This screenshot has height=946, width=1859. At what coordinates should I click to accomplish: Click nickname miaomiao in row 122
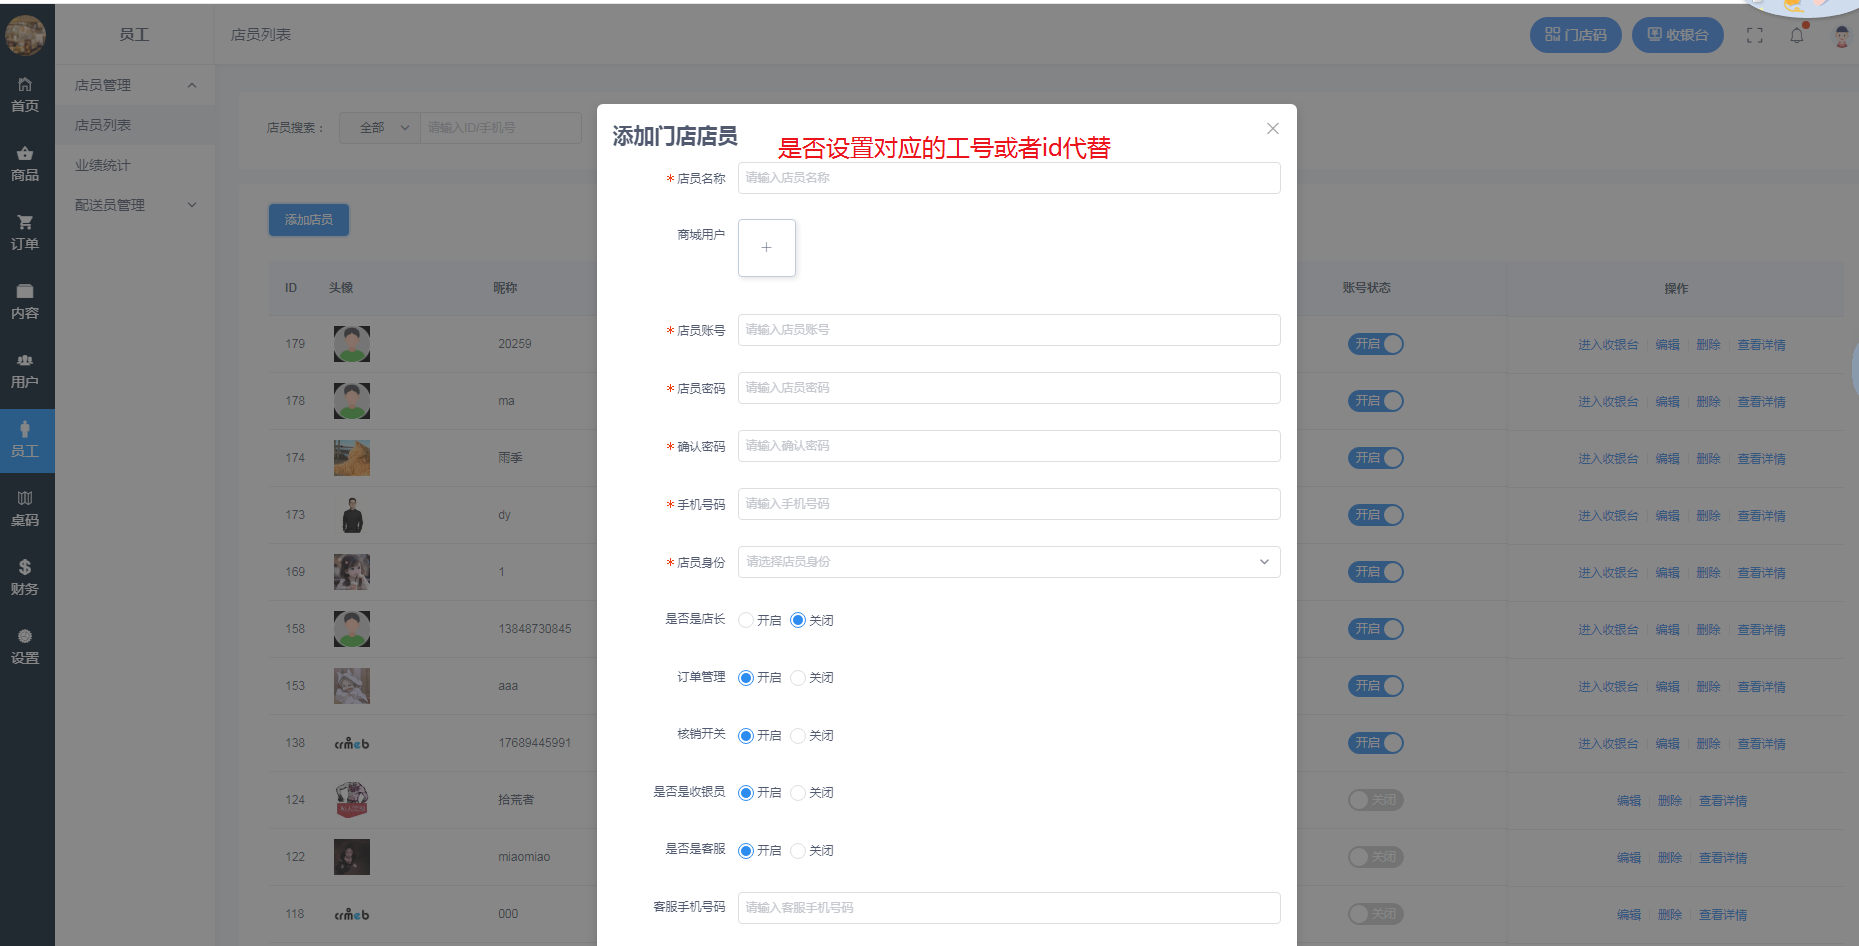click(524, 857)
